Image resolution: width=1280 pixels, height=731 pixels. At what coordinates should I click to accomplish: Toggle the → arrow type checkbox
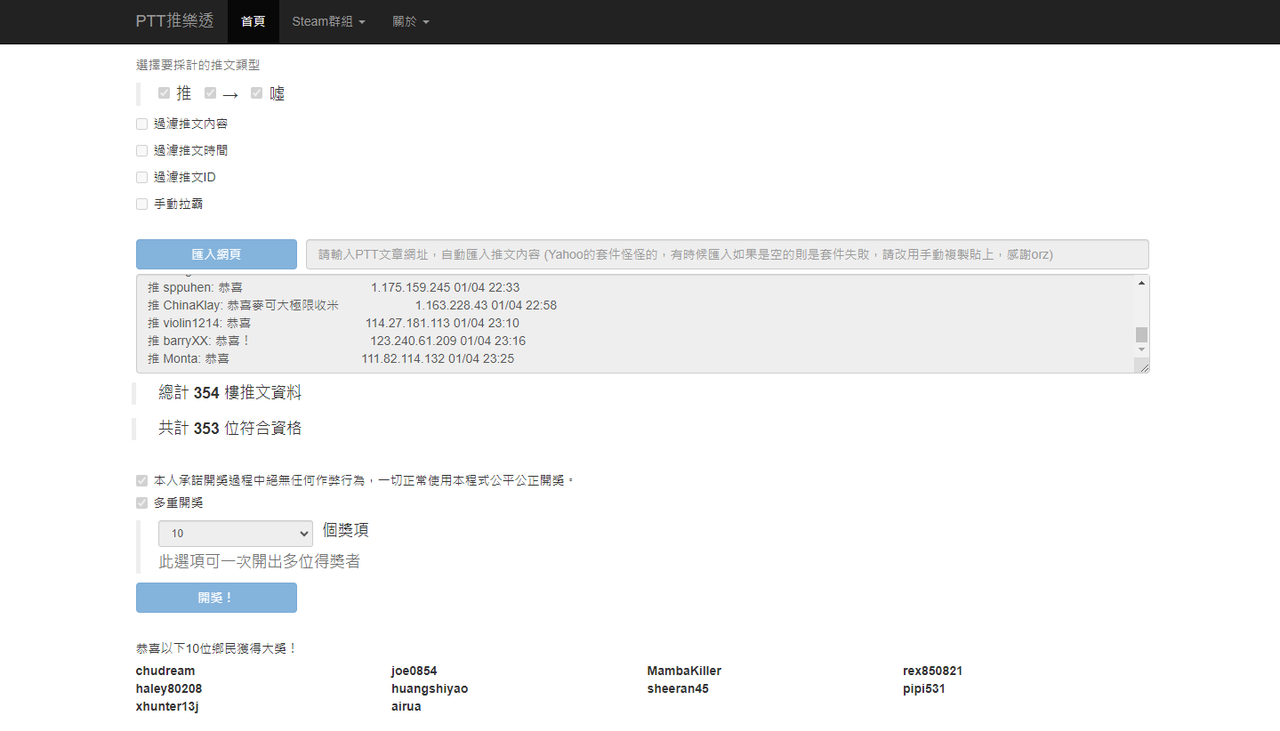(x=210, y=93)
